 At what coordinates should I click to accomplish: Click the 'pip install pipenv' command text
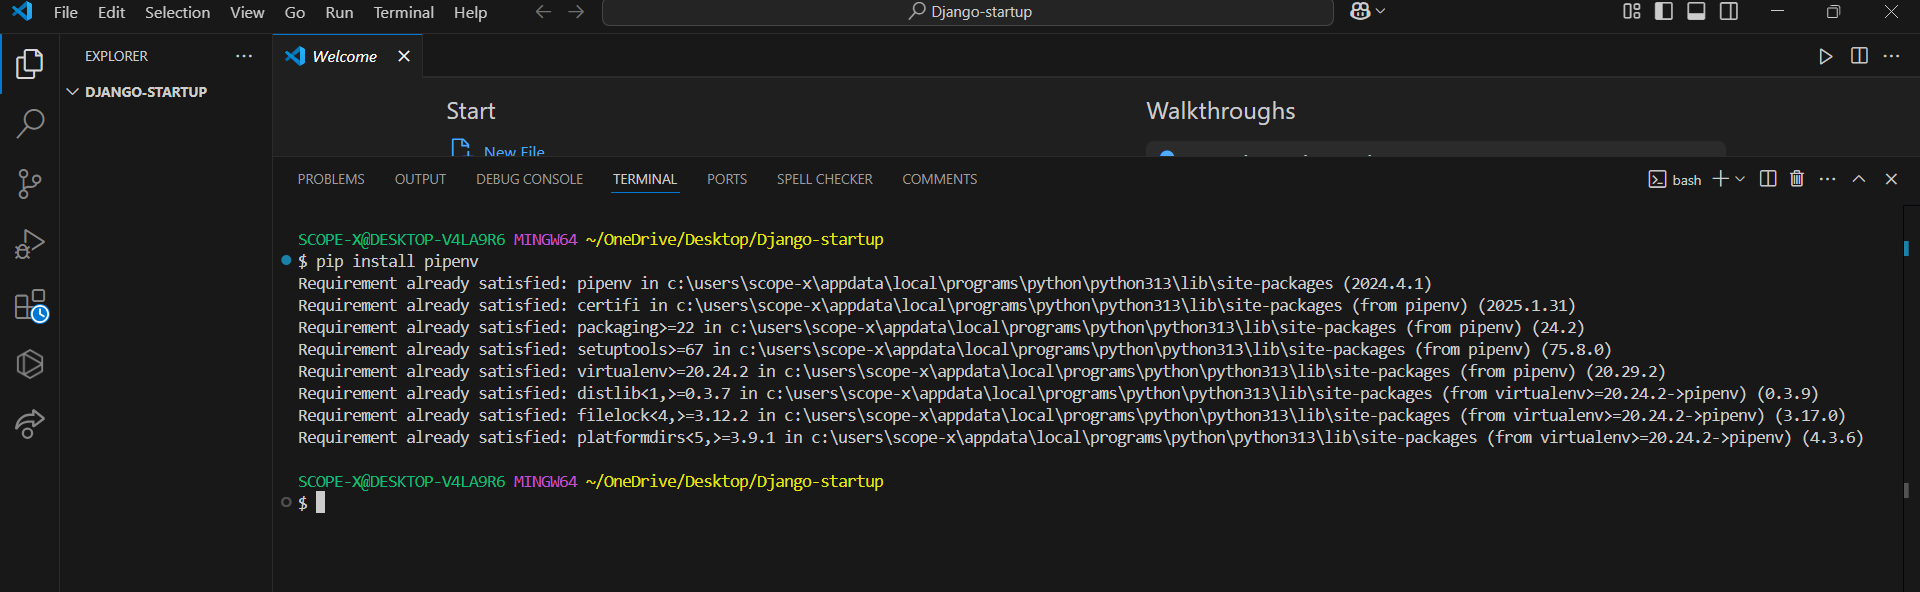tap(397, 261)
